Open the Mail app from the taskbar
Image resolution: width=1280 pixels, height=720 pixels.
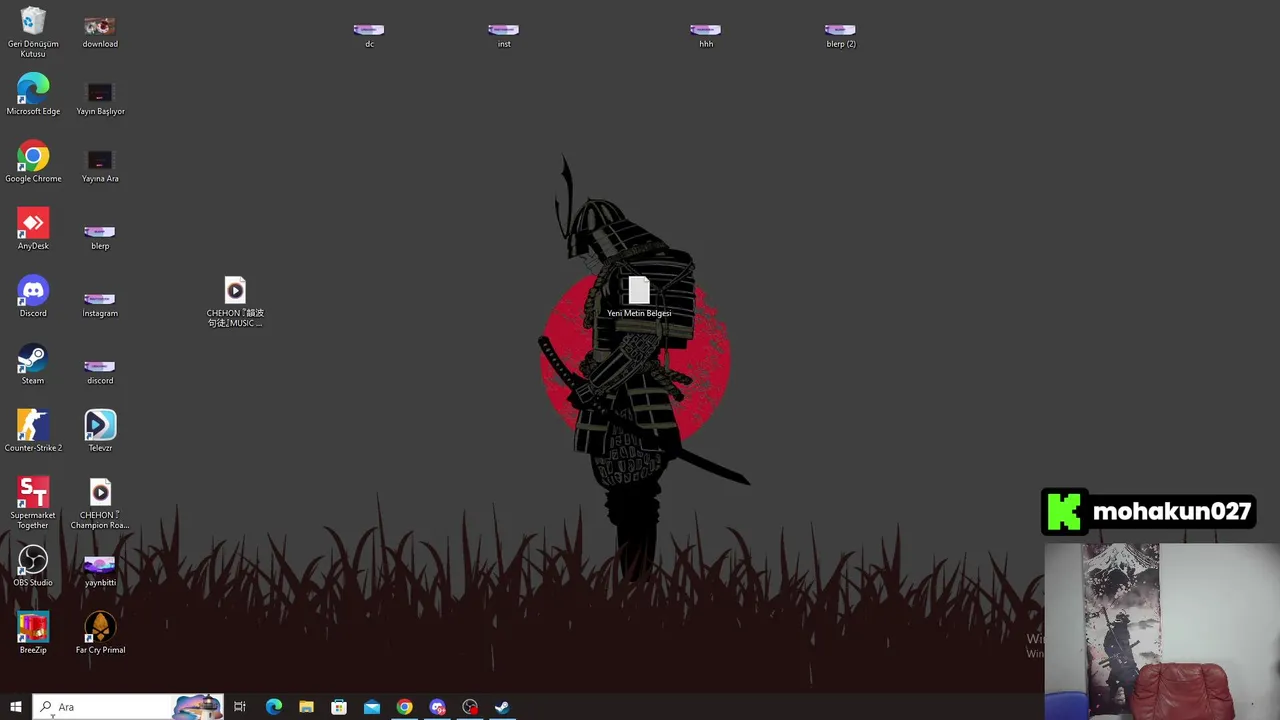[372, 707]
